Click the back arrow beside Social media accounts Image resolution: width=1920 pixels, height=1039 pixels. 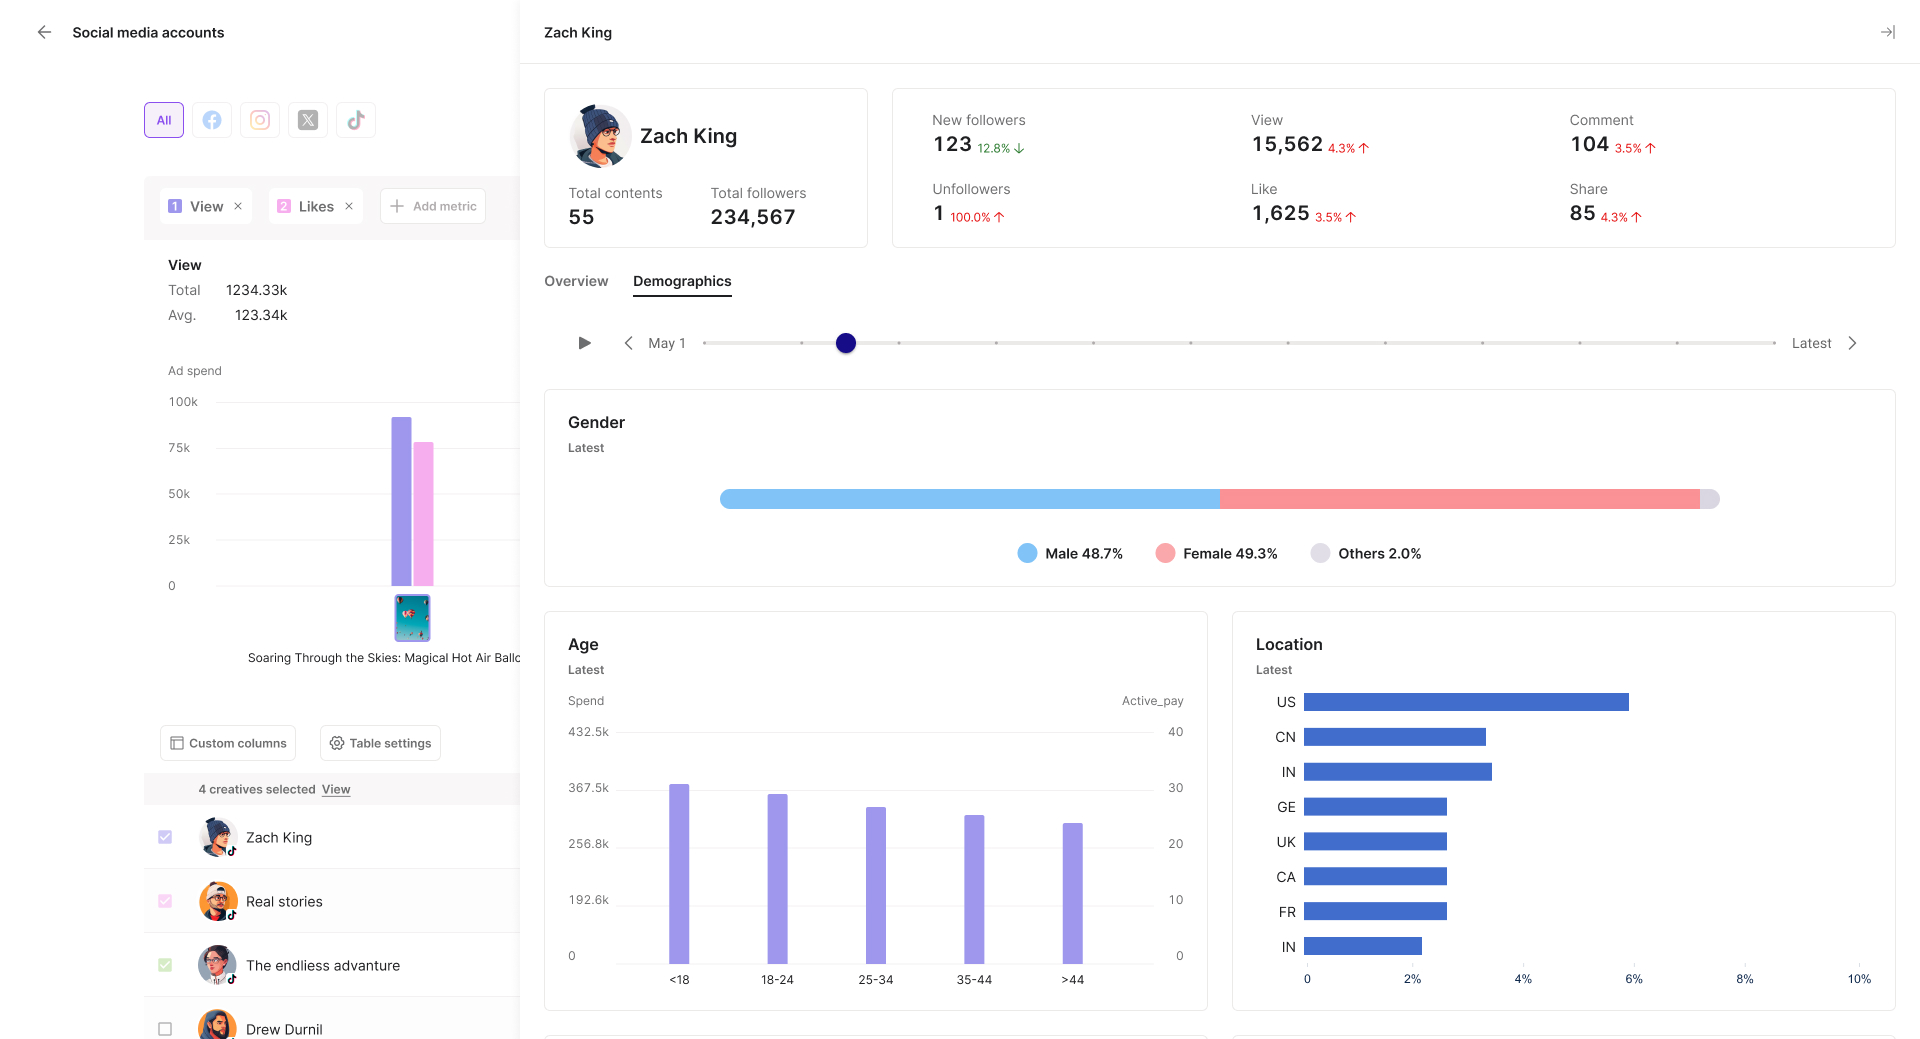44,32
